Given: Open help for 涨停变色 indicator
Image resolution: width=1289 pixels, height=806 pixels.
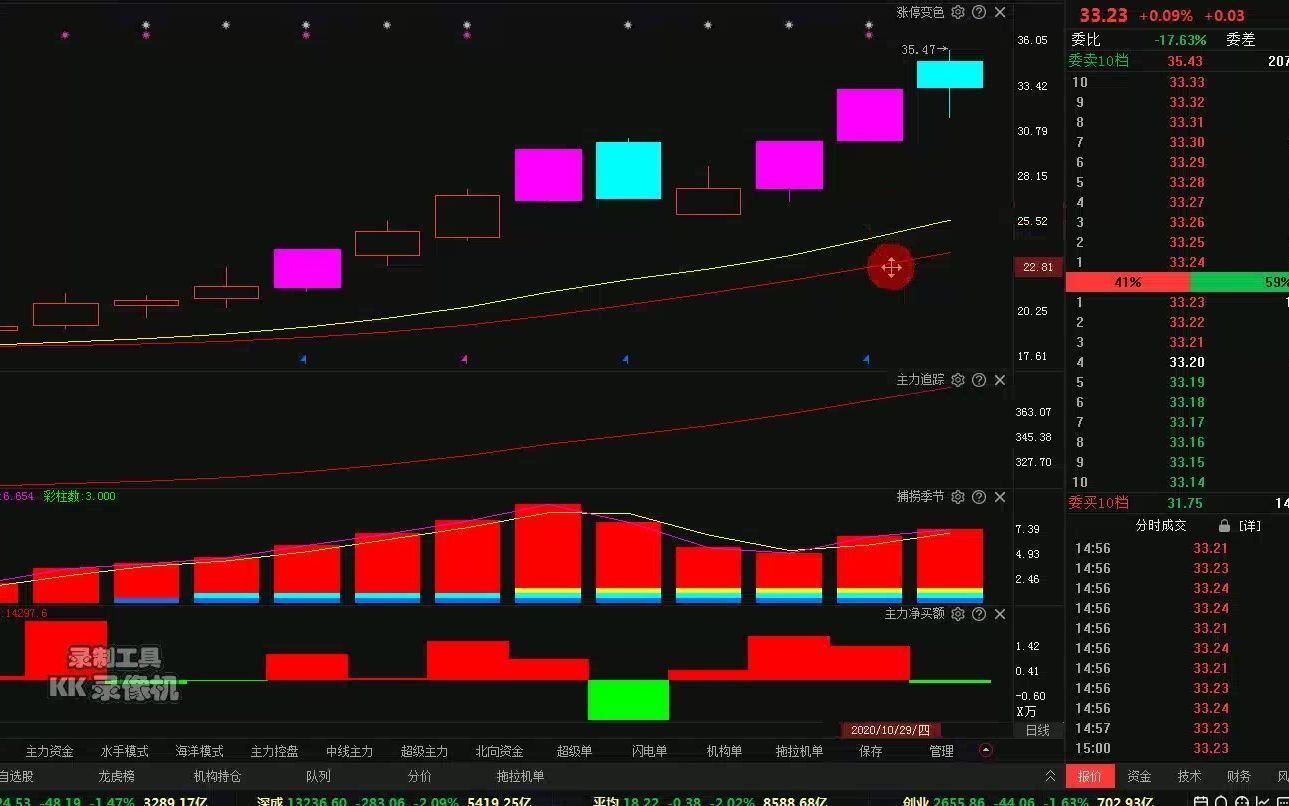Looking at the screenshot, I should pos(979,12).
